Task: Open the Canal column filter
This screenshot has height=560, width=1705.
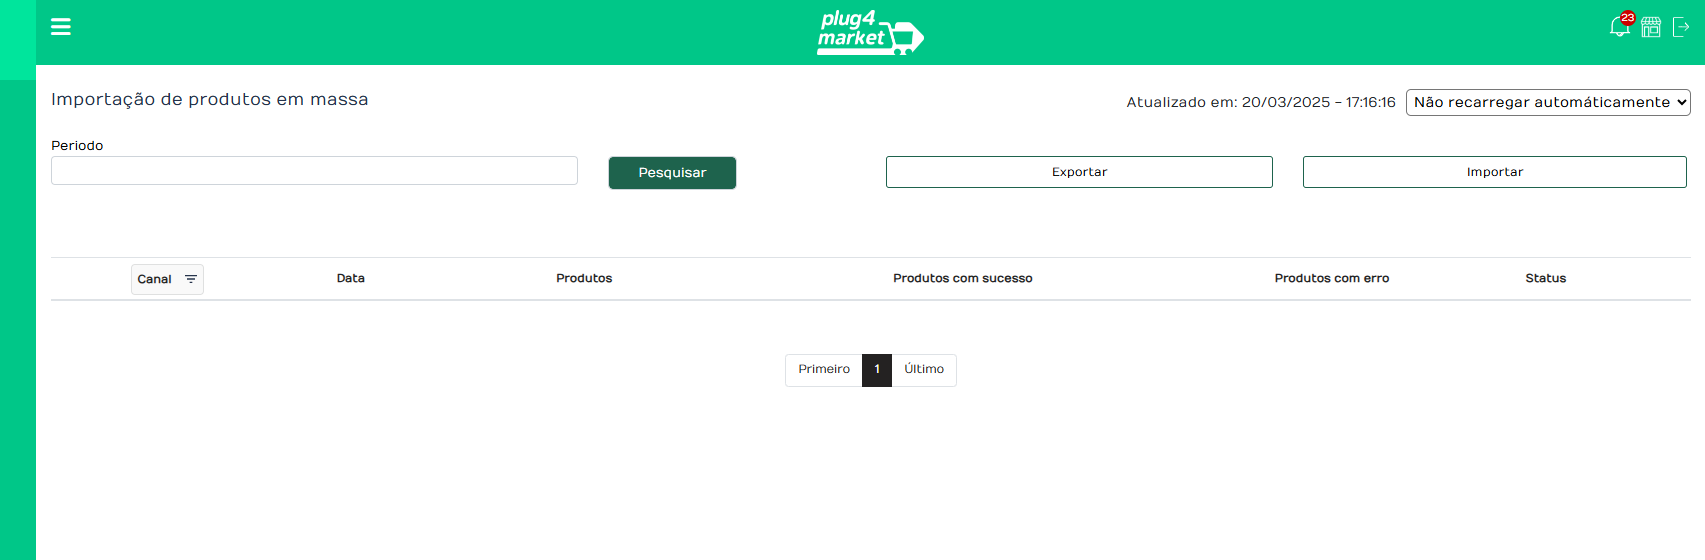Action: (x=167, y=279)
